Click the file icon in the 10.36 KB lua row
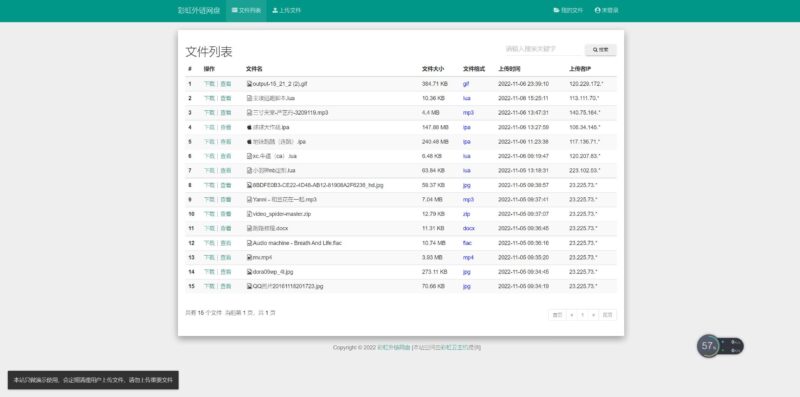The width and height of the screenshot is (800, 397). point(249,98)
